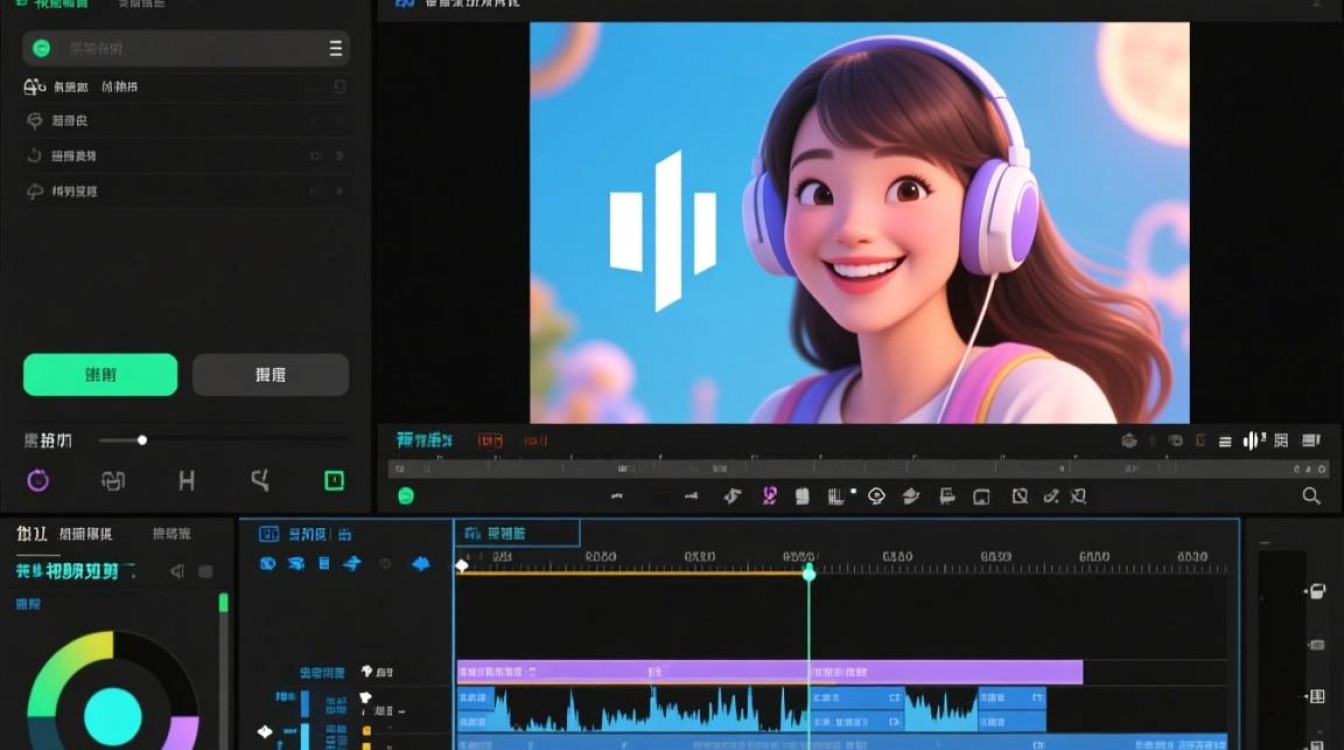The width and height of the screenshot is (1344, 750).
Task: Click the magnifier search icon below the preview
Action: (x=1310, y=496)
